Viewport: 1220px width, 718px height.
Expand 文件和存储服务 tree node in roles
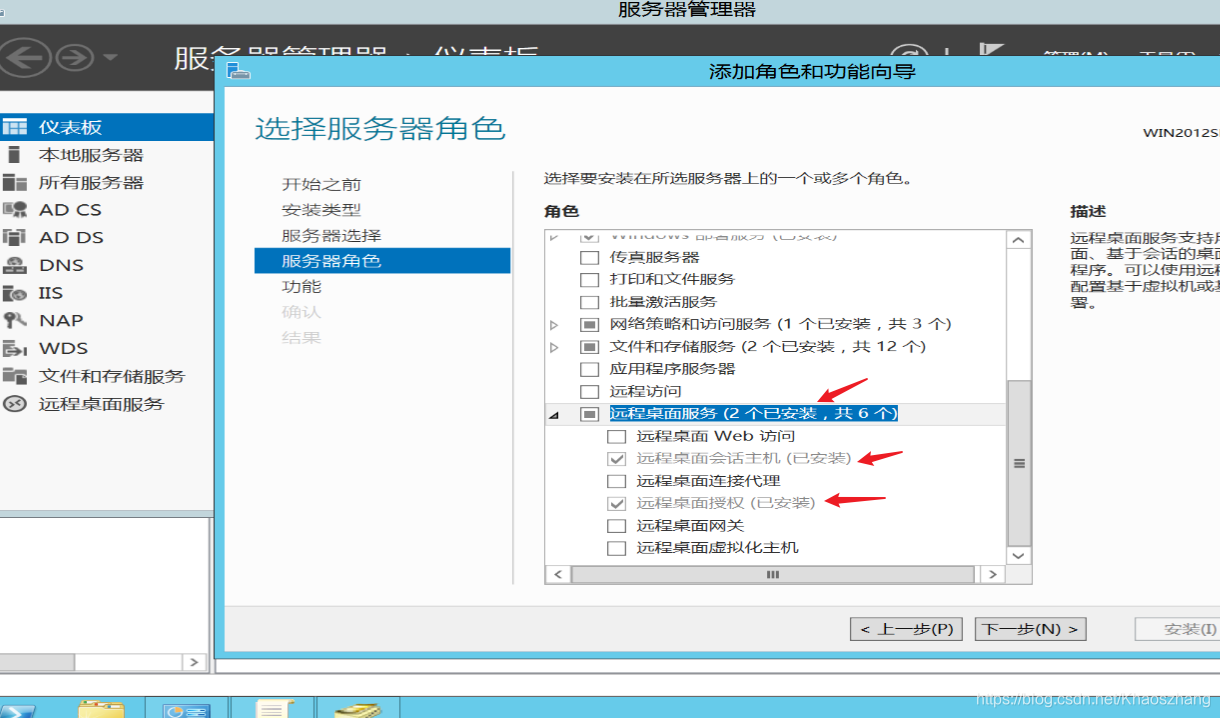tap(555, 347)
